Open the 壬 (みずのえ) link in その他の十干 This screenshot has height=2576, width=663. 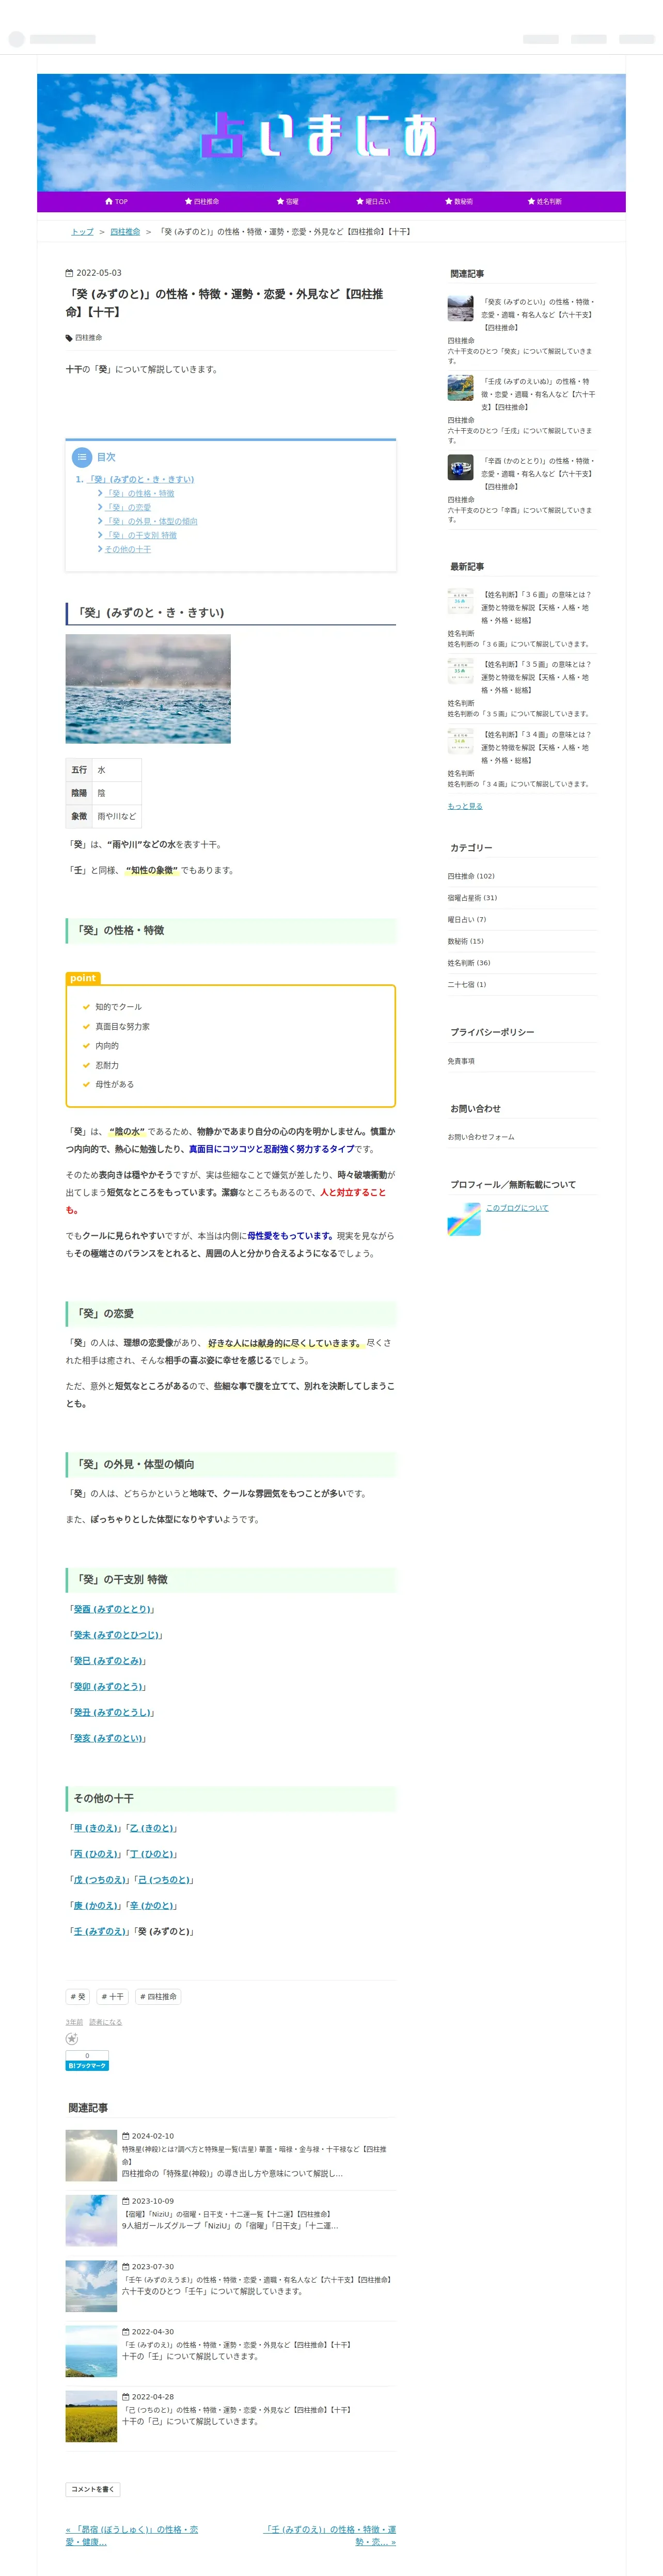[99, 1933]
